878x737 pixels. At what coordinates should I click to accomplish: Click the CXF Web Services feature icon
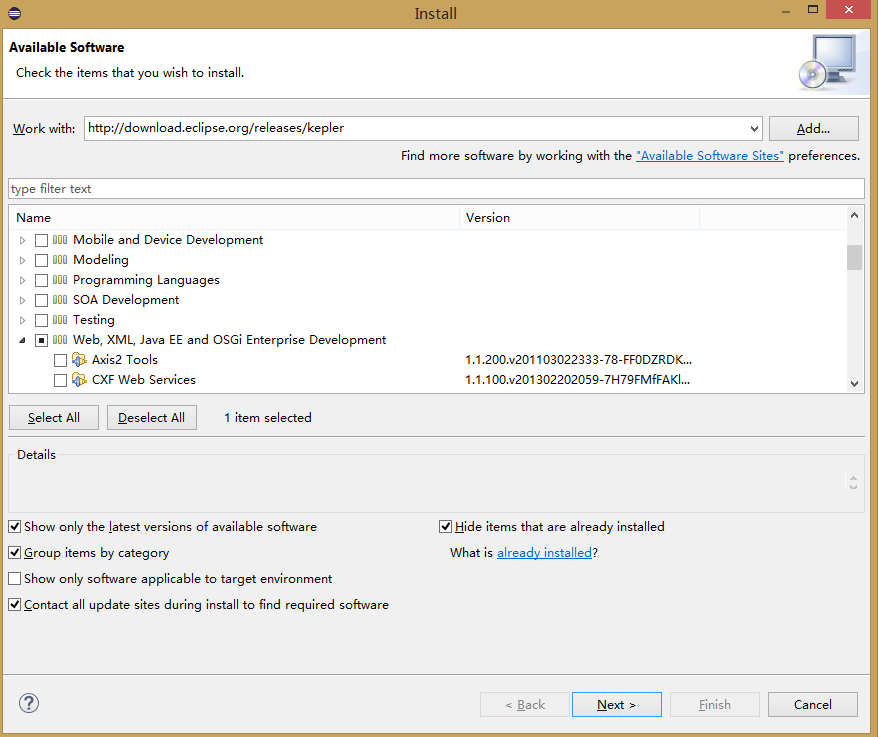[80, 380]
